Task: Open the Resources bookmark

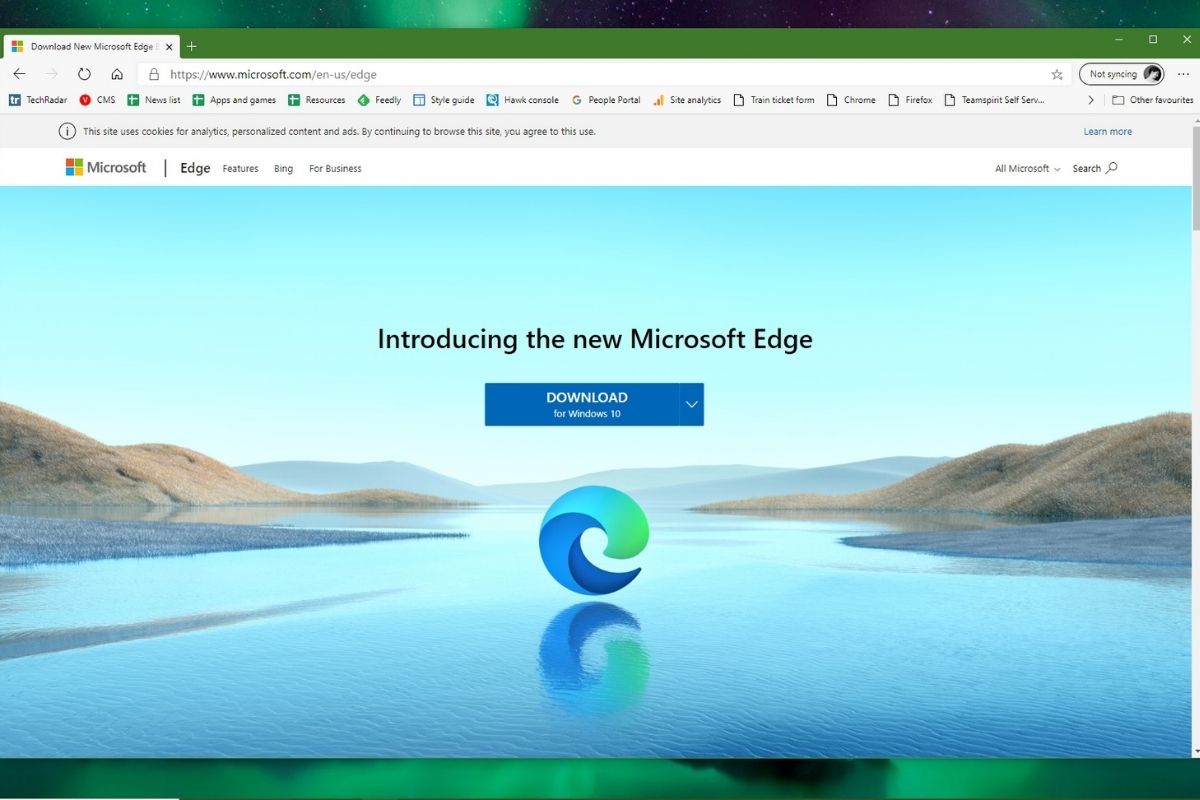Action: point(316,100)
